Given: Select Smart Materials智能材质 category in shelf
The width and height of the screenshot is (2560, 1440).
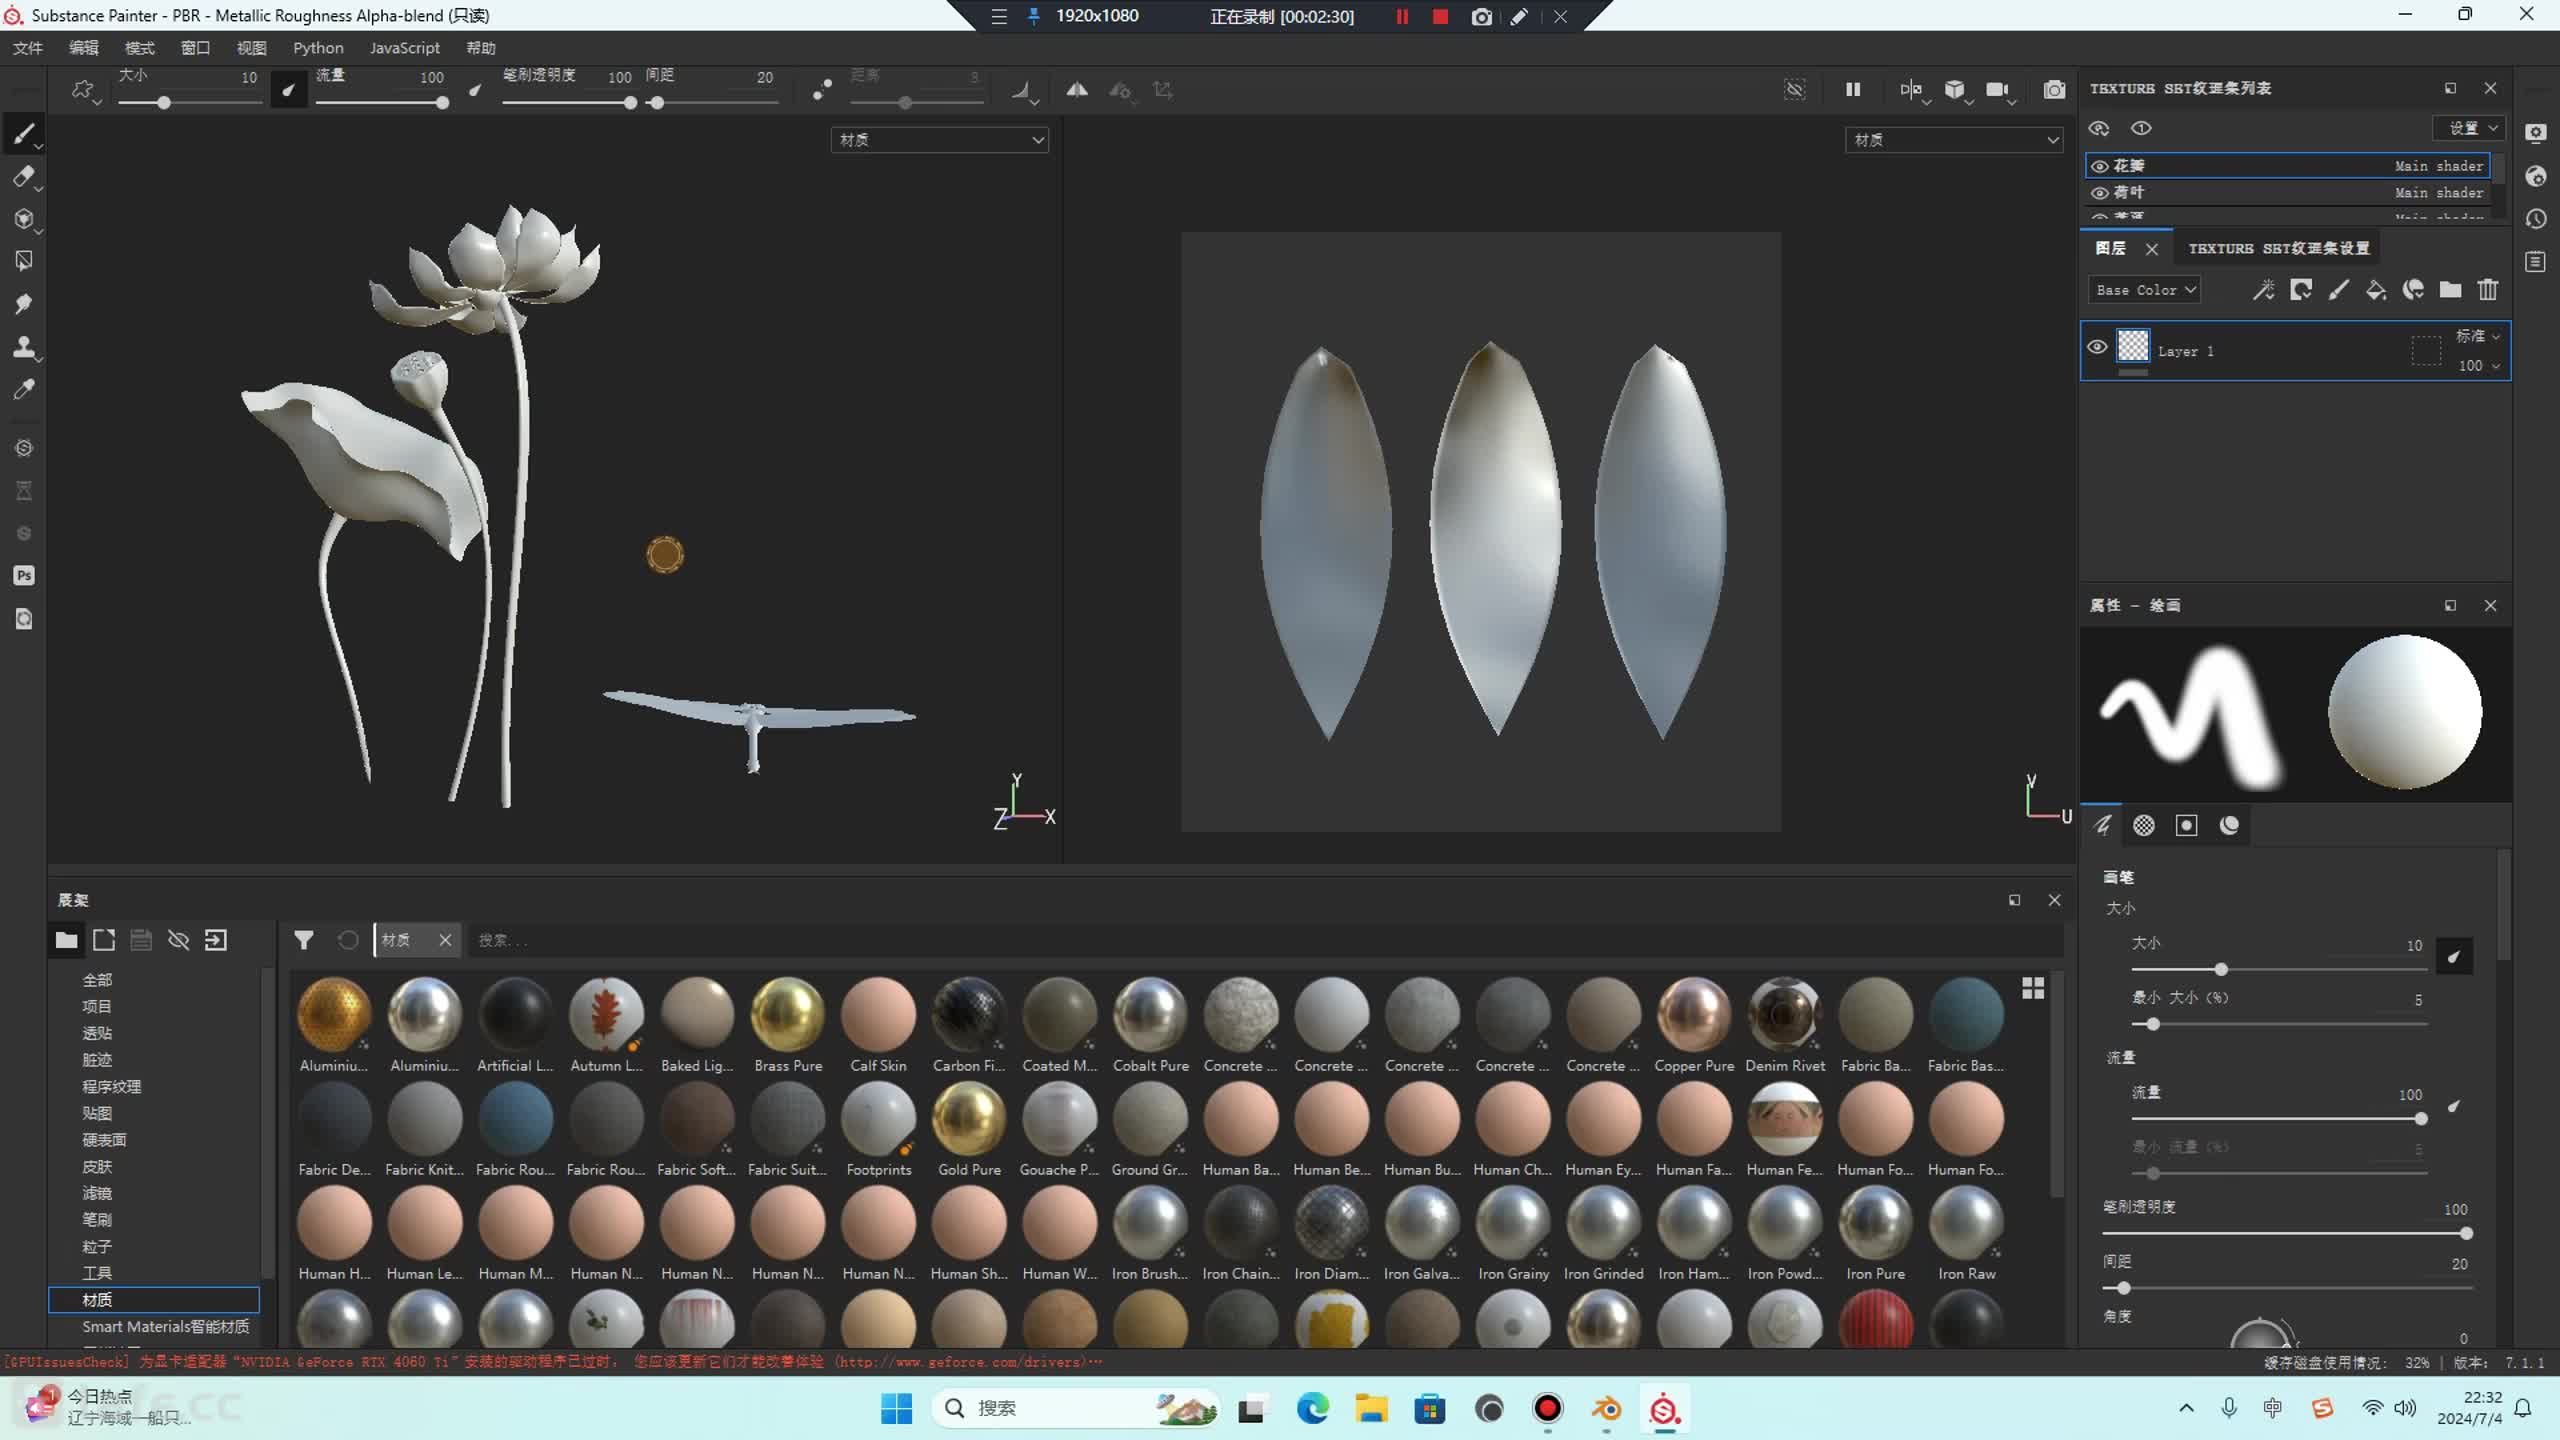Looking at the screenshot, I should [166, 1327].
